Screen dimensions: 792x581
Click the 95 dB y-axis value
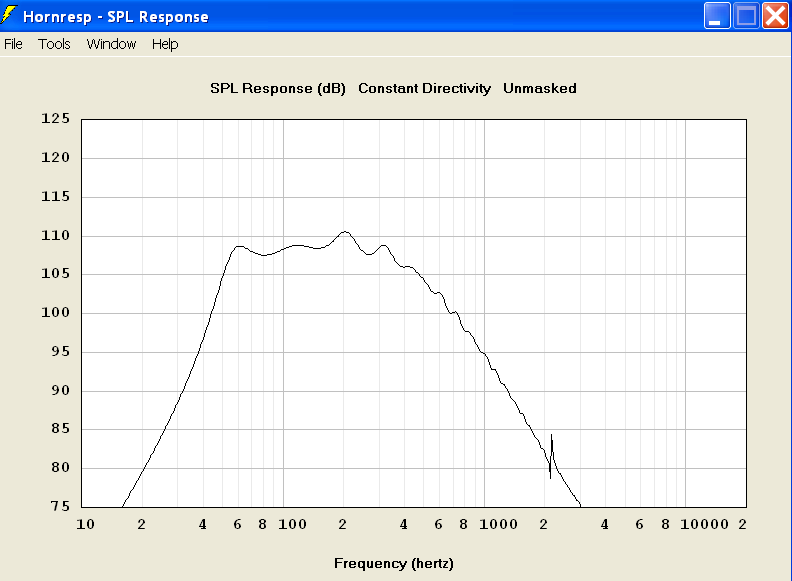click(60, 351)
